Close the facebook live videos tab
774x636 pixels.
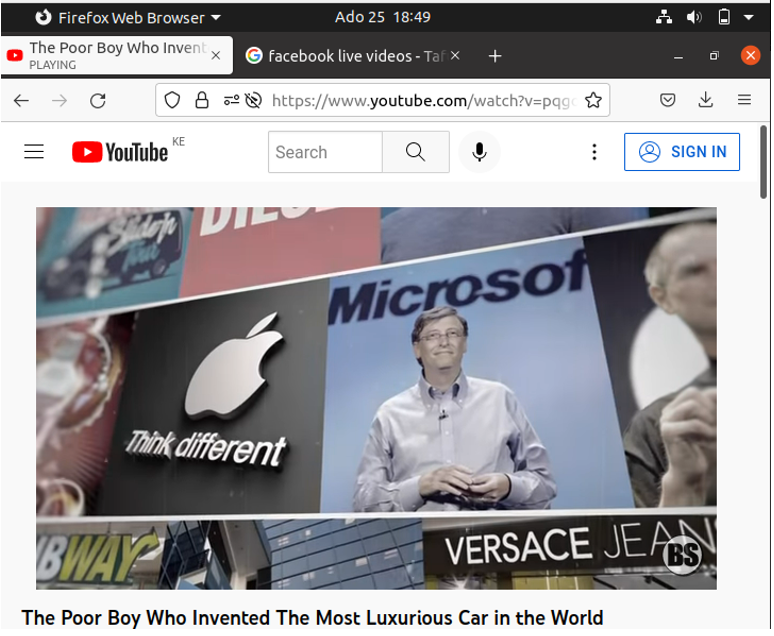[455, 56]
